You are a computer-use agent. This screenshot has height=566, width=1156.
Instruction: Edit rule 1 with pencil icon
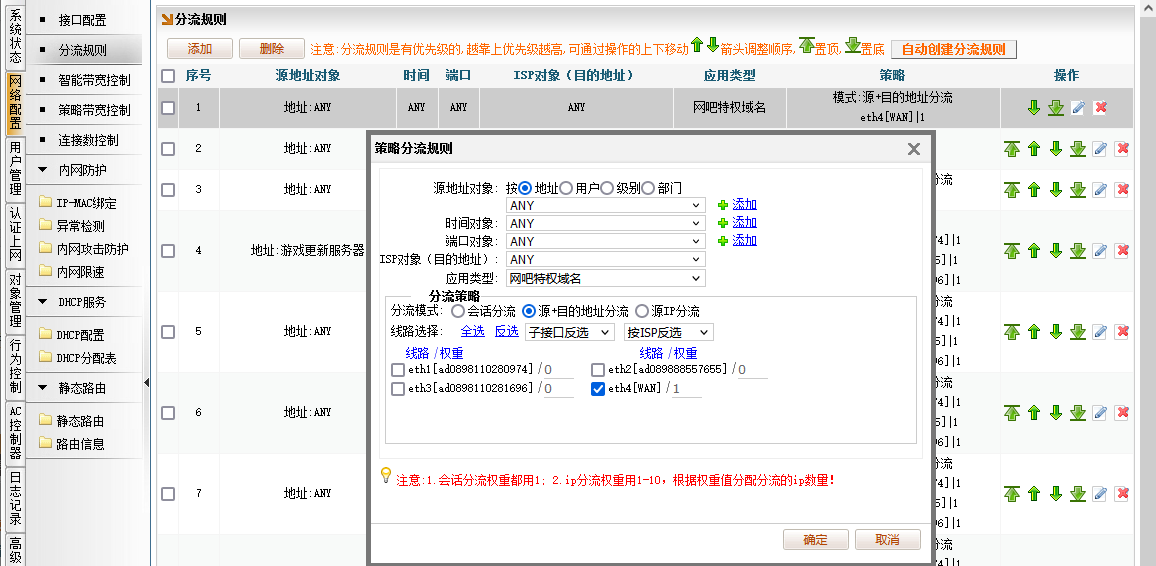pyautogui.click(x=1078, y=108)
